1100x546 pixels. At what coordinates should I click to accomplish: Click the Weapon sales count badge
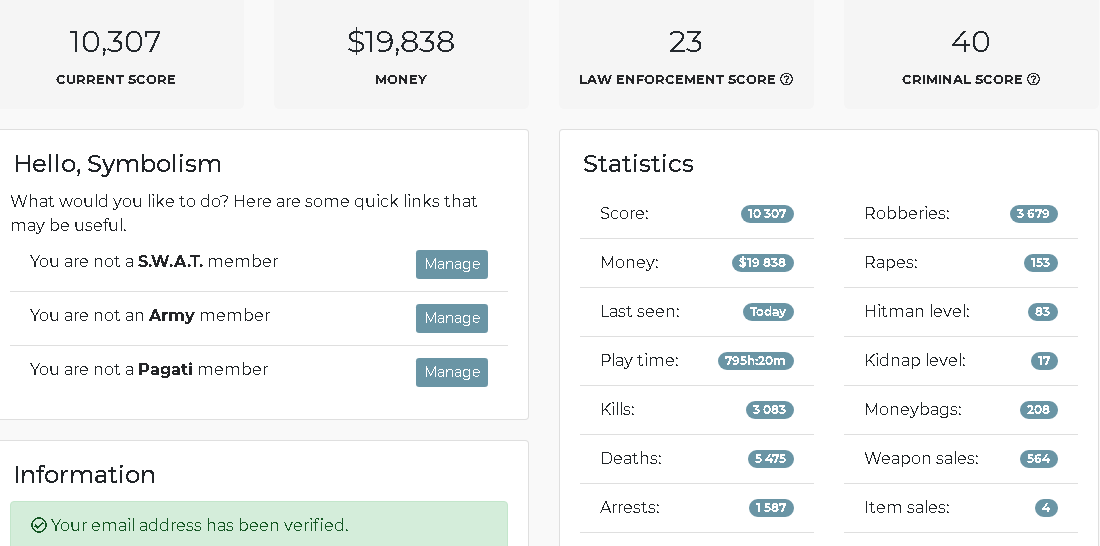[x=1038, y=458]
